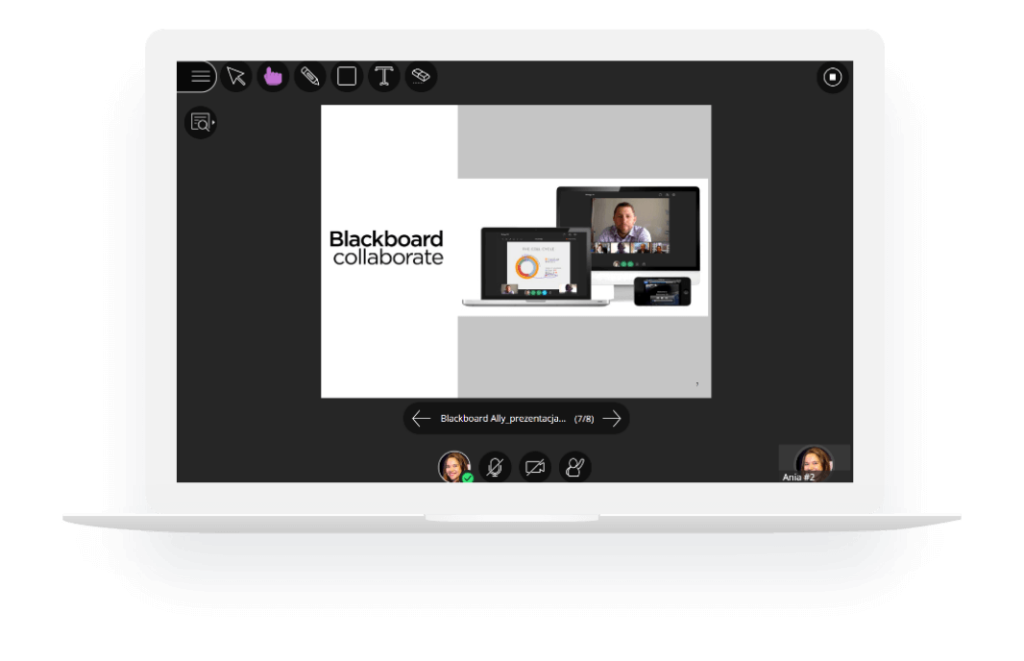
Task: Open the session menu hamburger button
Action: 197,76
